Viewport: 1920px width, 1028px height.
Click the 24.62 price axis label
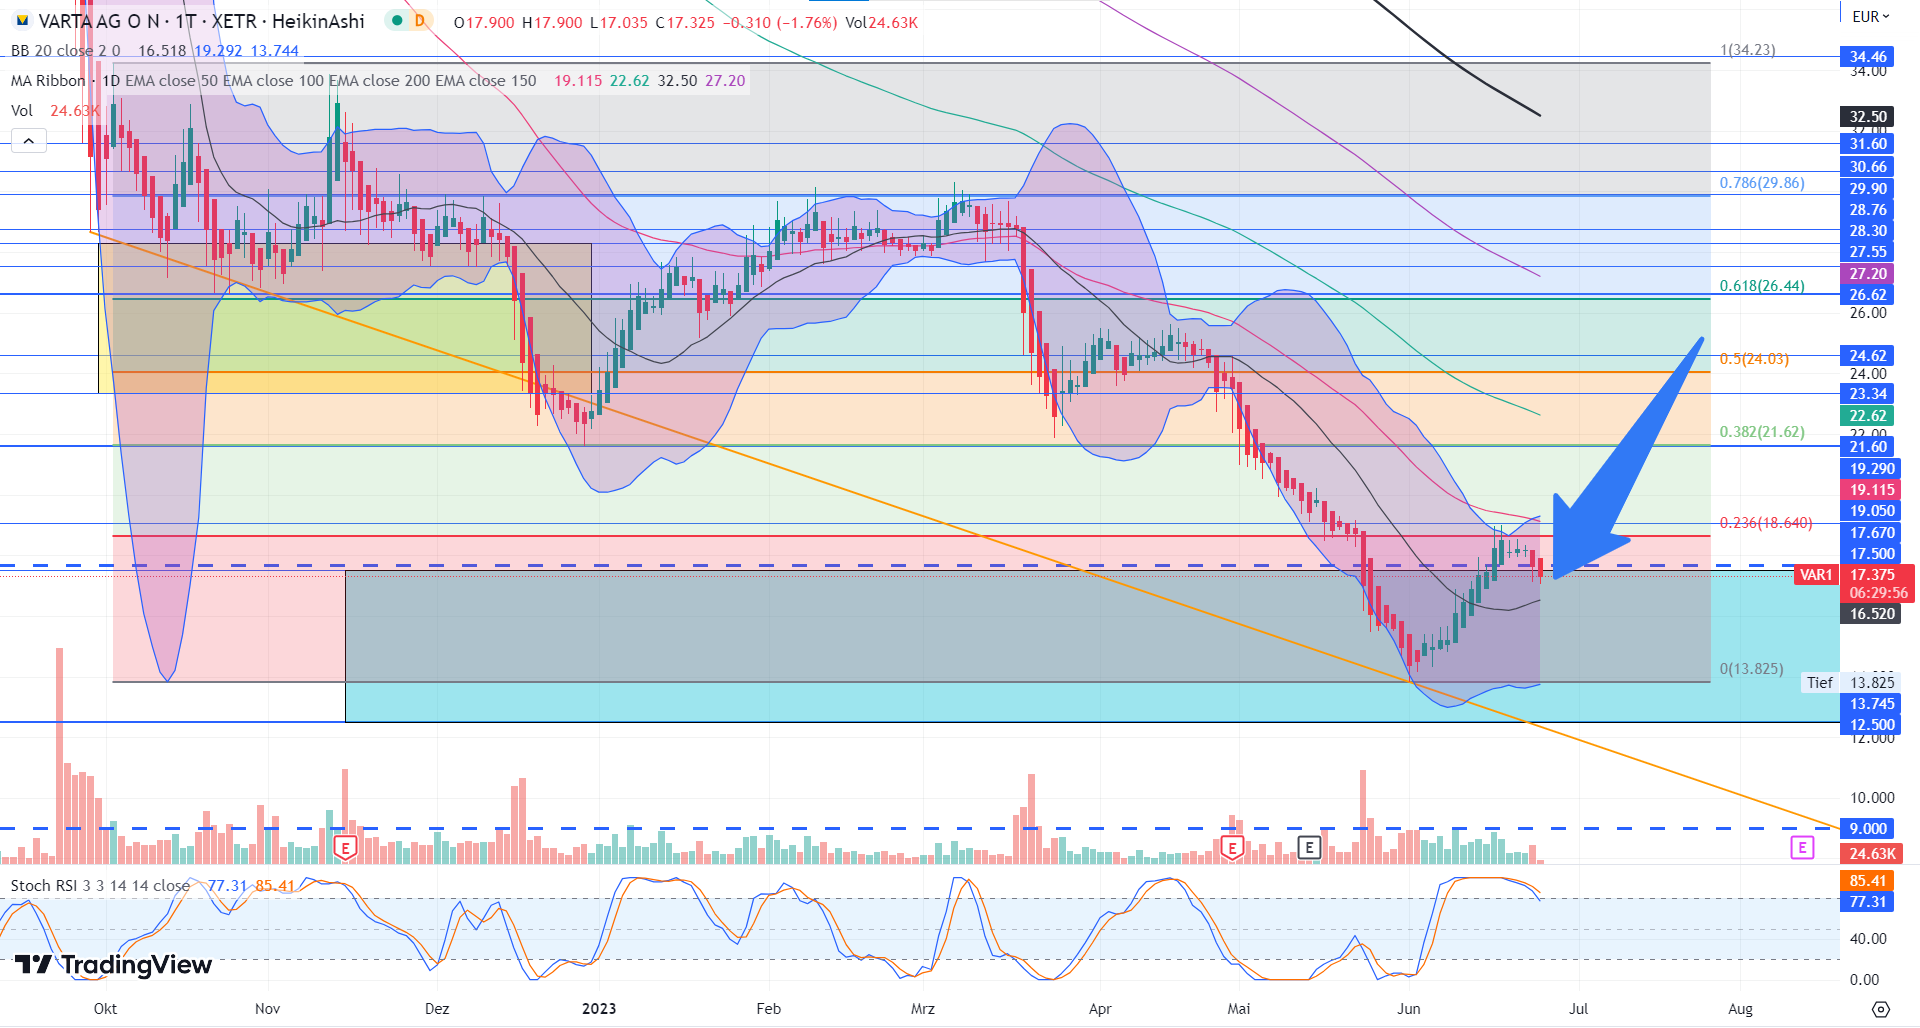pyautogui.click(x=1868, y=356)
